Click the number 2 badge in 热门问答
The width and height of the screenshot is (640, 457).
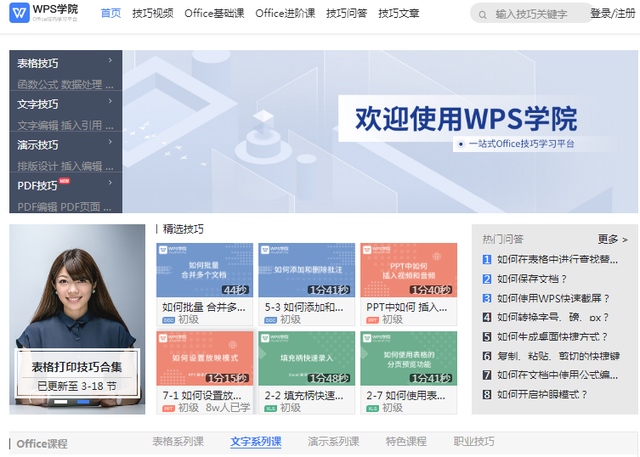487,279
